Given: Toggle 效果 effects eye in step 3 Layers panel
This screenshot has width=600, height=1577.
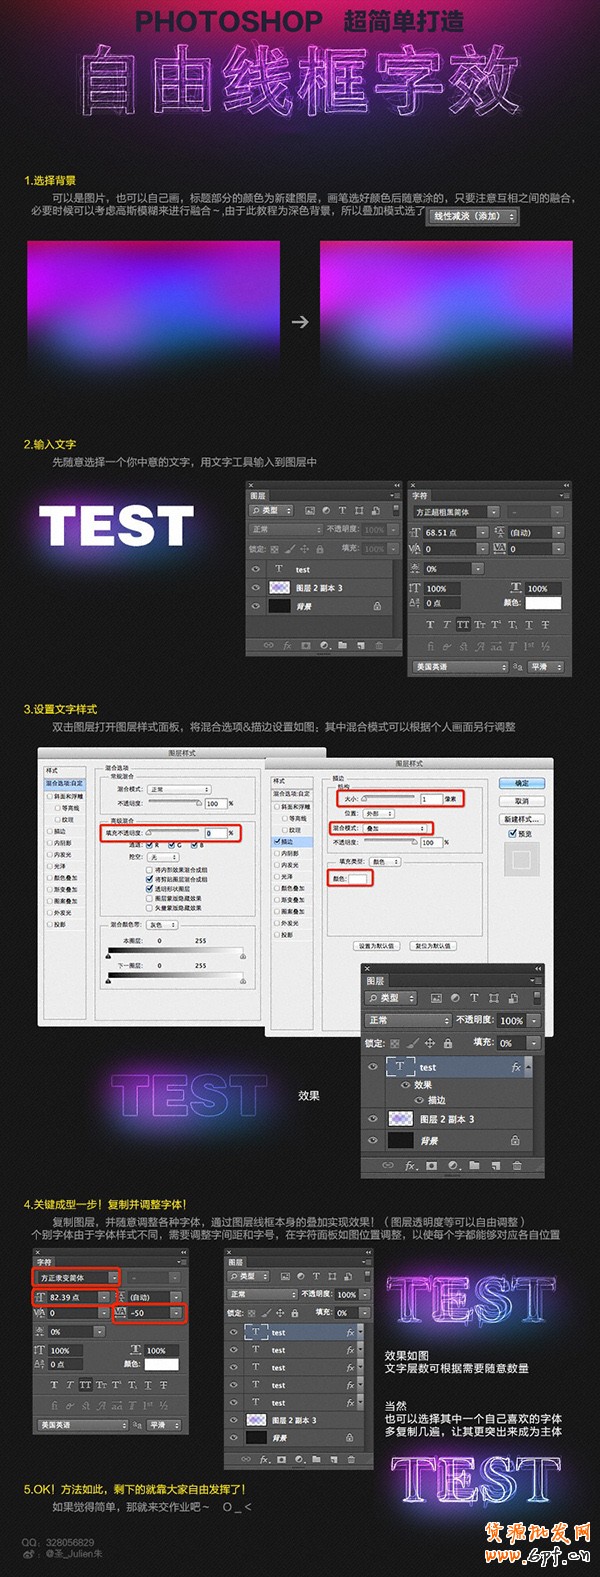Looking at the screenshot, I should click(x=405, y=1085).
